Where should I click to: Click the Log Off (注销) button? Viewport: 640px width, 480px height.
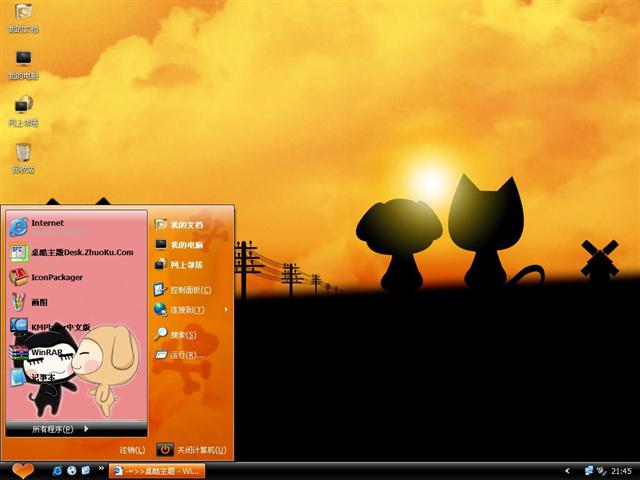[x=132, y=450]
